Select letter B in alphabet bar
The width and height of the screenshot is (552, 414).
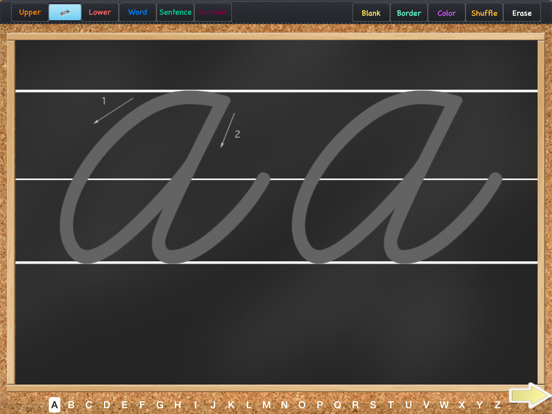click(x=71, y=405)
